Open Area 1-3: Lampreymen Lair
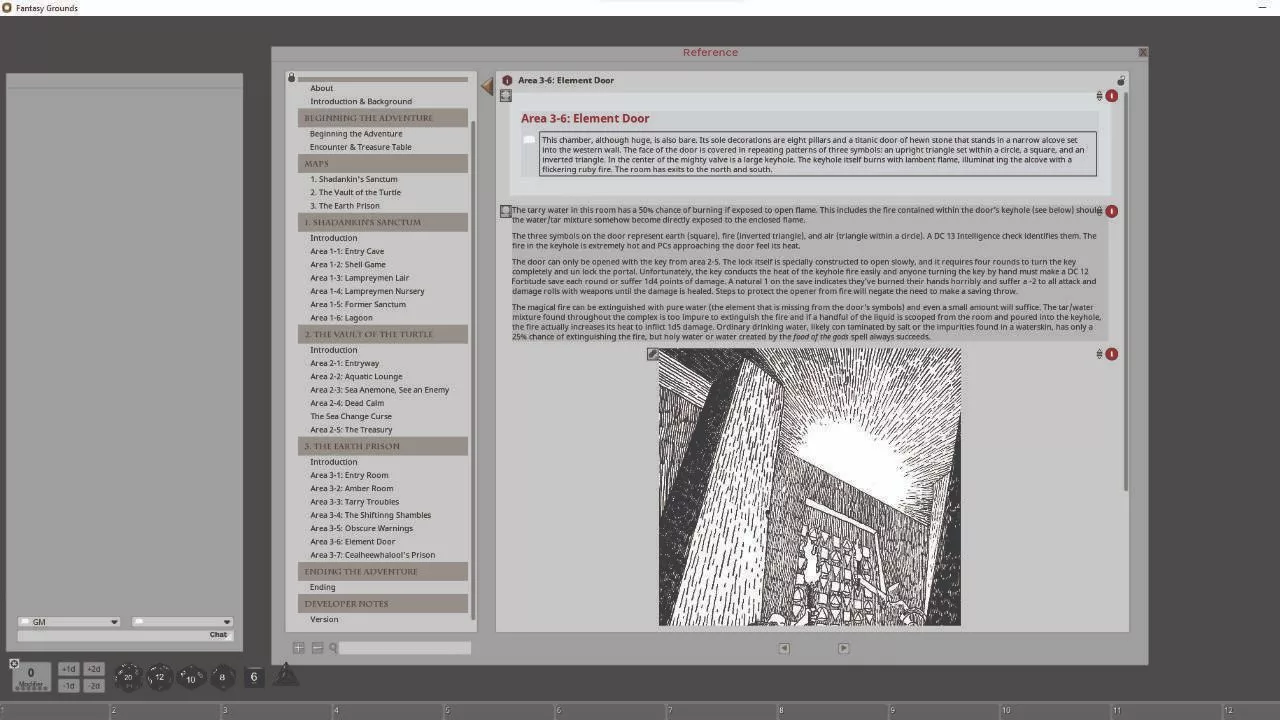 (x=359, y=278)
